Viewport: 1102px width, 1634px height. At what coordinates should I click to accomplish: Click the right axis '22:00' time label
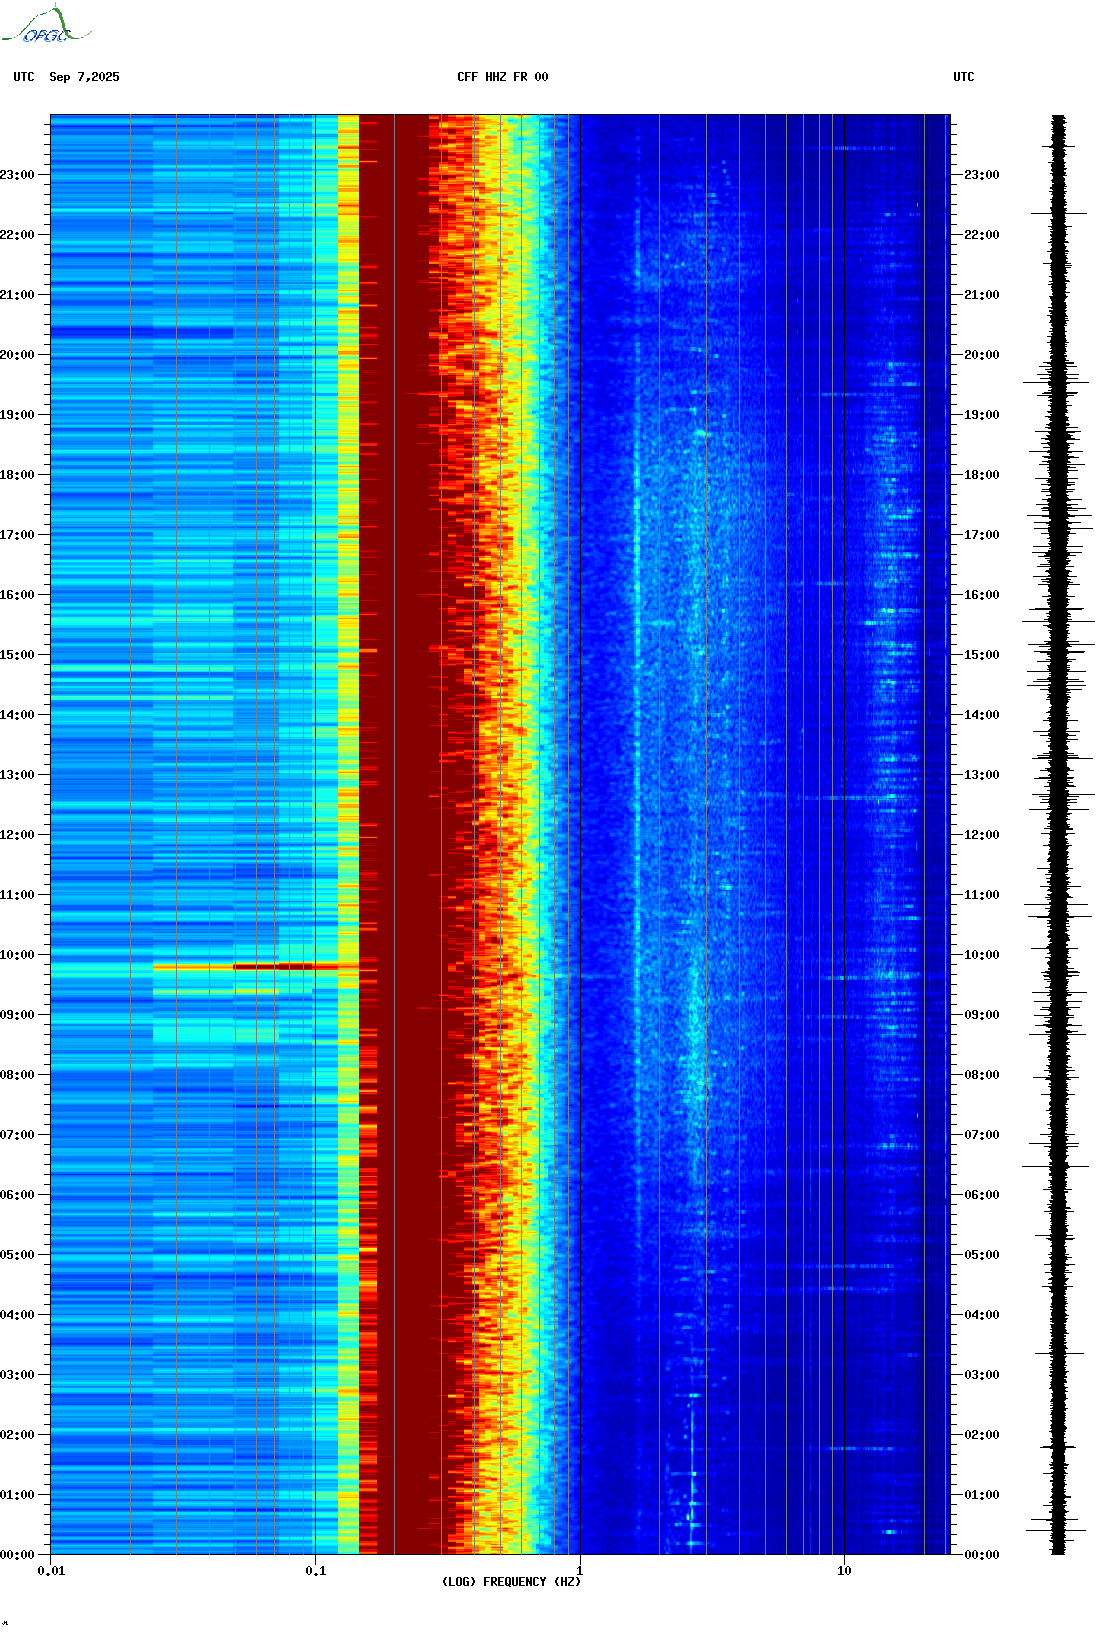pos(981,235)
